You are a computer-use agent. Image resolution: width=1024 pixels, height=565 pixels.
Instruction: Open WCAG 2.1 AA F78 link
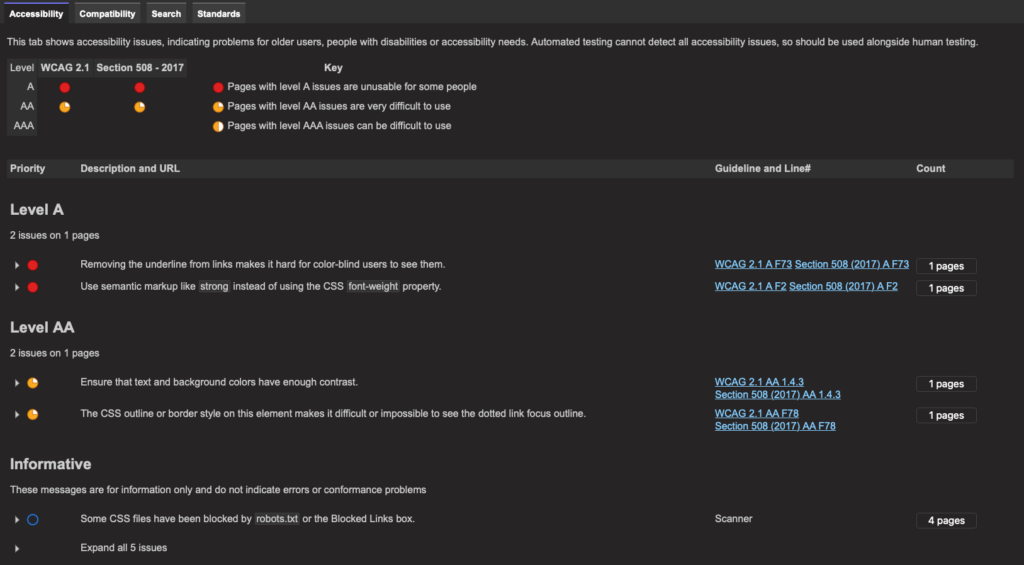point(756,413)
